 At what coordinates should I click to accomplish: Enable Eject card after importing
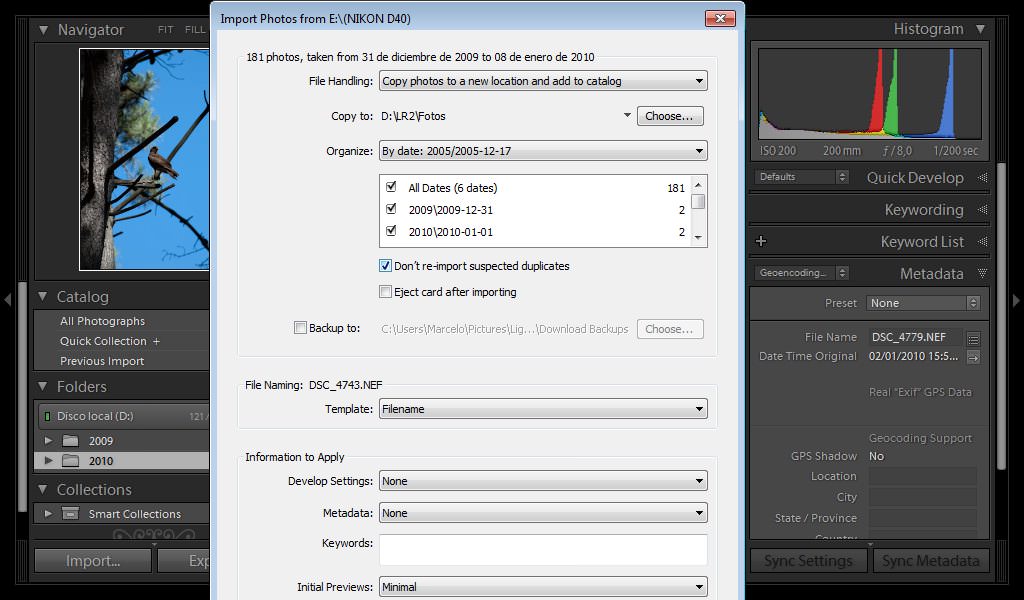click(x=385, y=292)
